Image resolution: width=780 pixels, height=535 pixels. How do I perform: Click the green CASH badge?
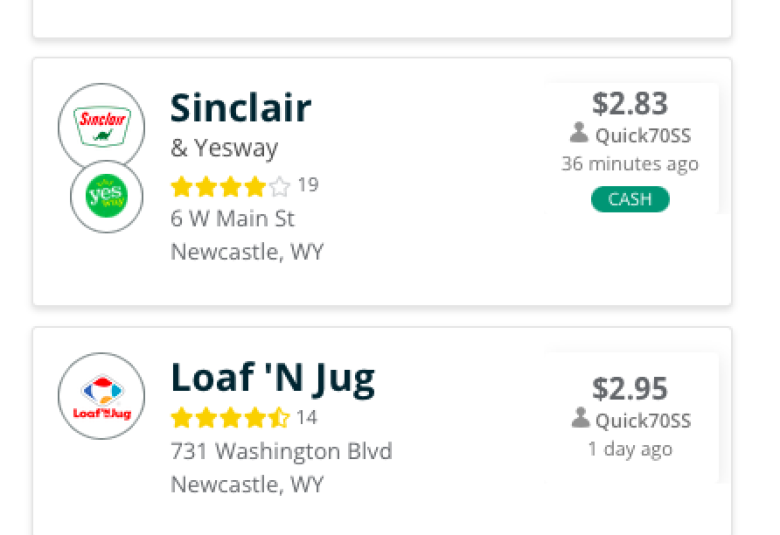[x=630, y=199]
